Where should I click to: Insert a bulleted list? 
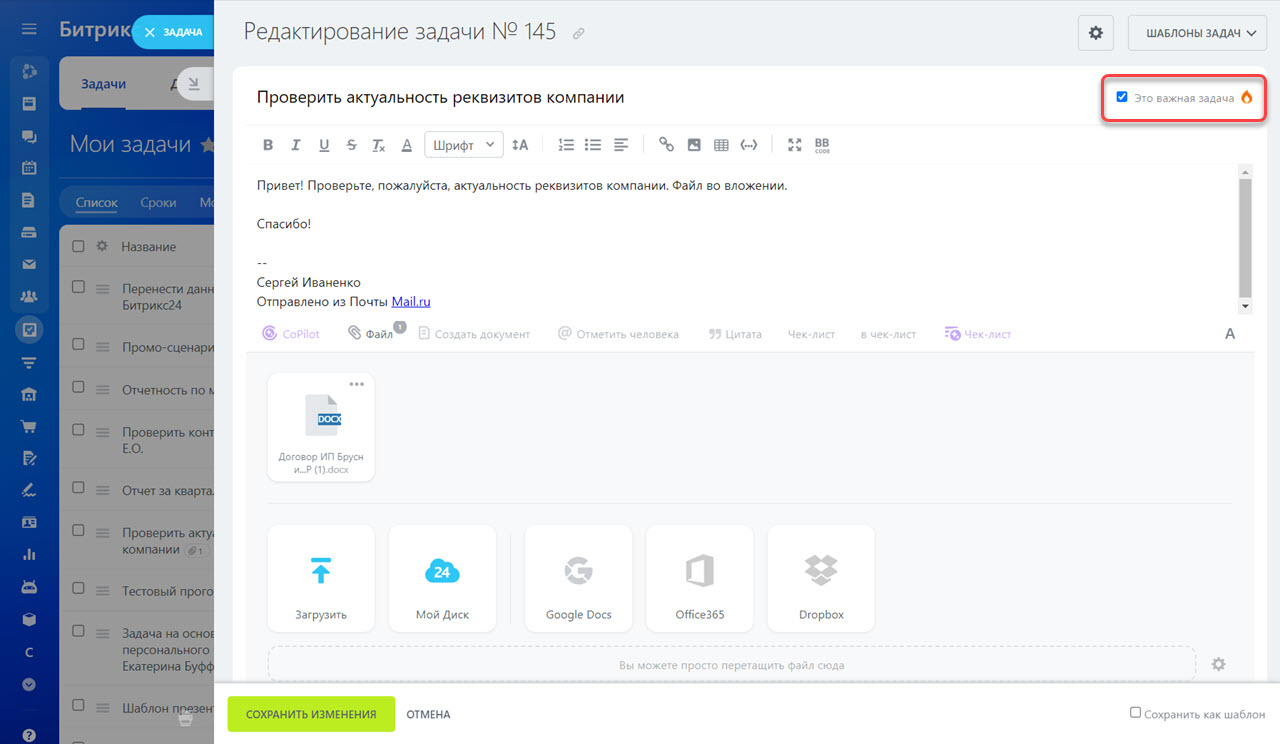coord(593,145)
